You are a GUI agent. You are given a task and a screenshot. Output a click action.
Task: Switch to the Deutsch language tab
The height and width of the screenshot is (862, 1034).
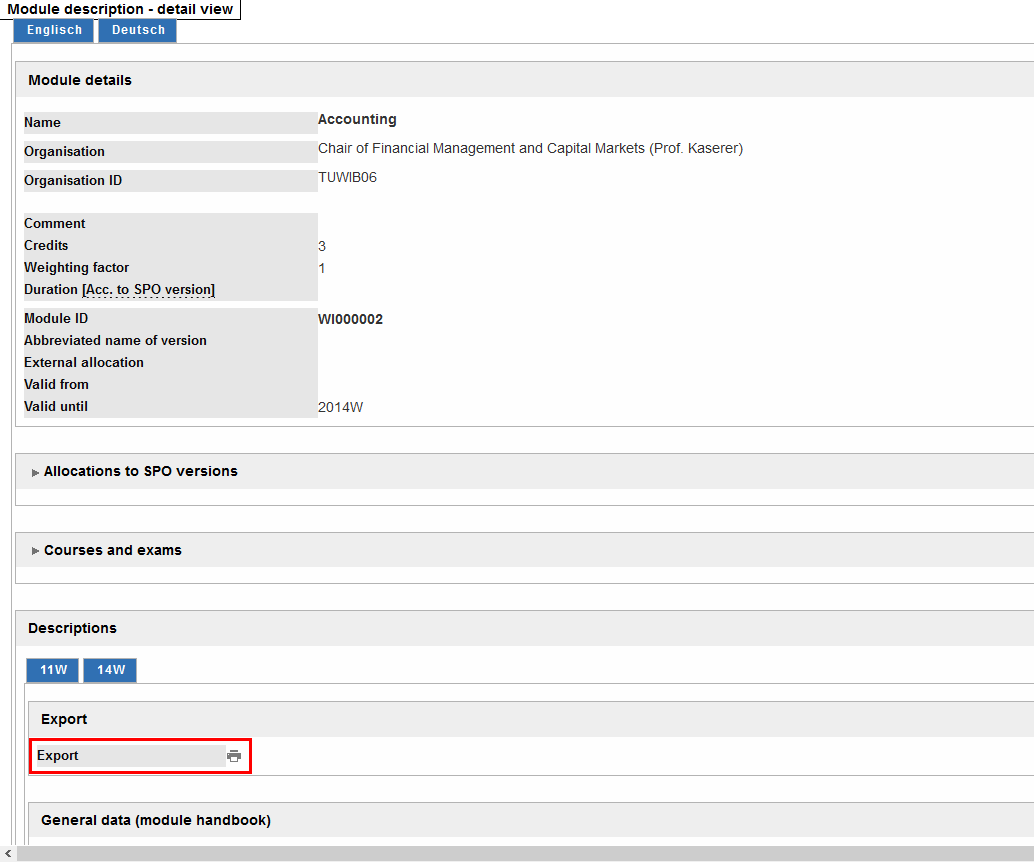tap(138, 30)
